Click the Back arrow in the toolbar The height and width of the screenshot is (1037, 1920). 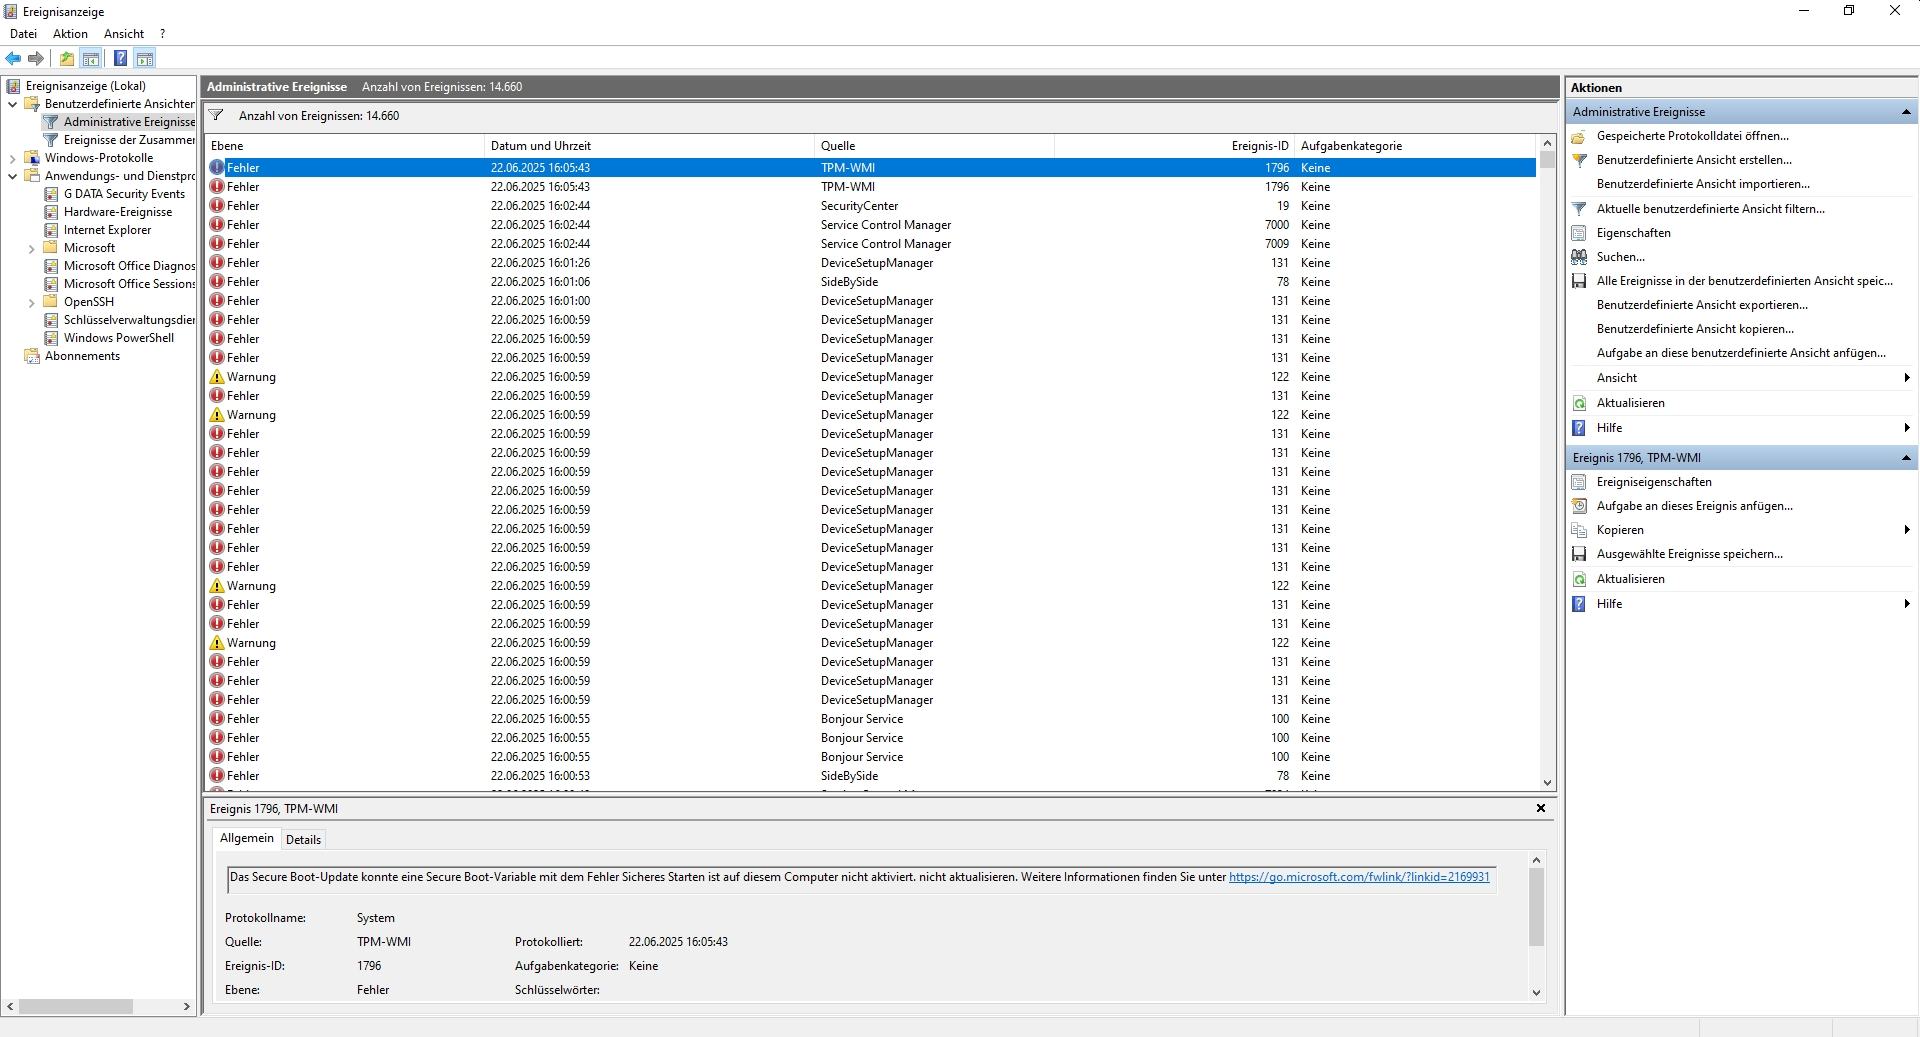[13, 59]
